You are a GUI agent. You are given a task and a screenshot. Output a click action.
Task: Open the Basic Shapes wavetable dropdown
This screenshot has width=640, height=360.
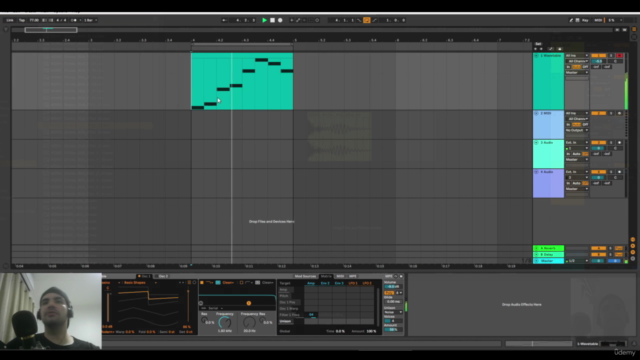click(x=140, y=282)
